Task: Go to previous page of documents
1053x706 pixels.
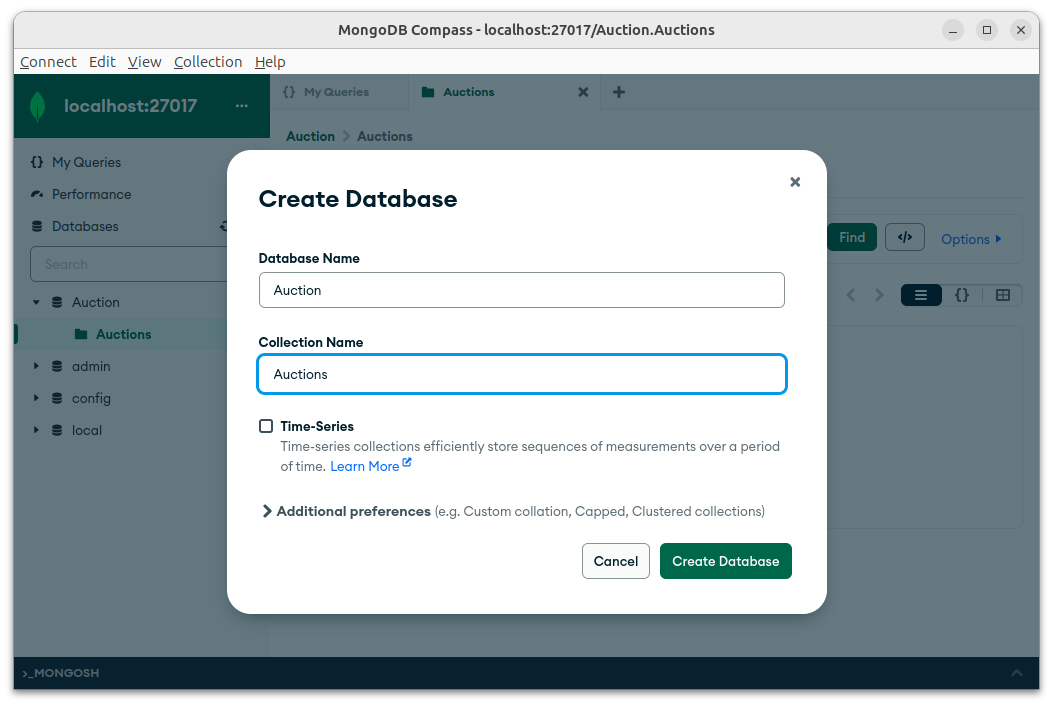Action: (851, 296)
